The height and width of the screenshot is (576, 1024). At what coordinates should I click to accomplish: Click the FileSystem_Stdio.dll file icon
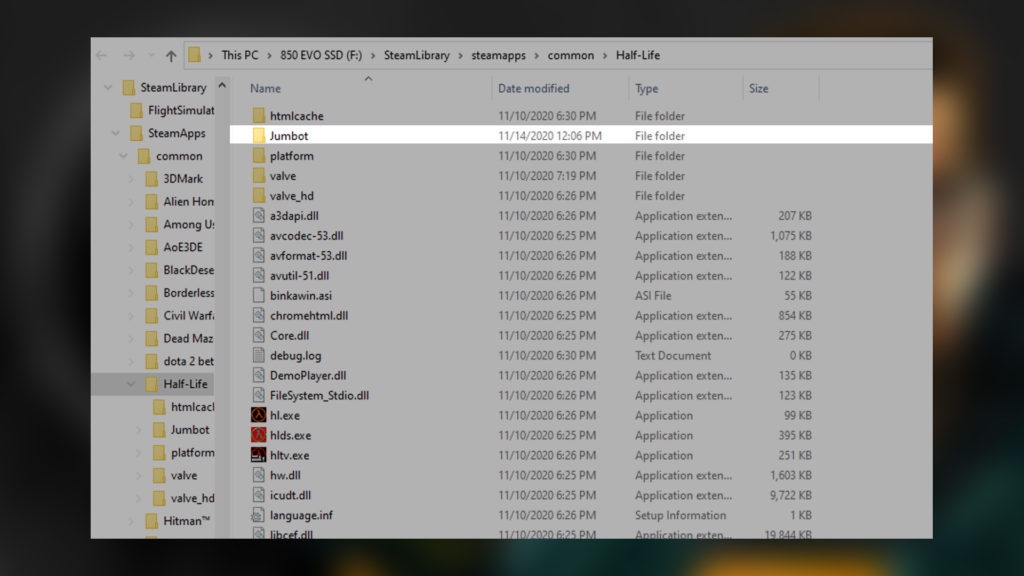(259, 395)
